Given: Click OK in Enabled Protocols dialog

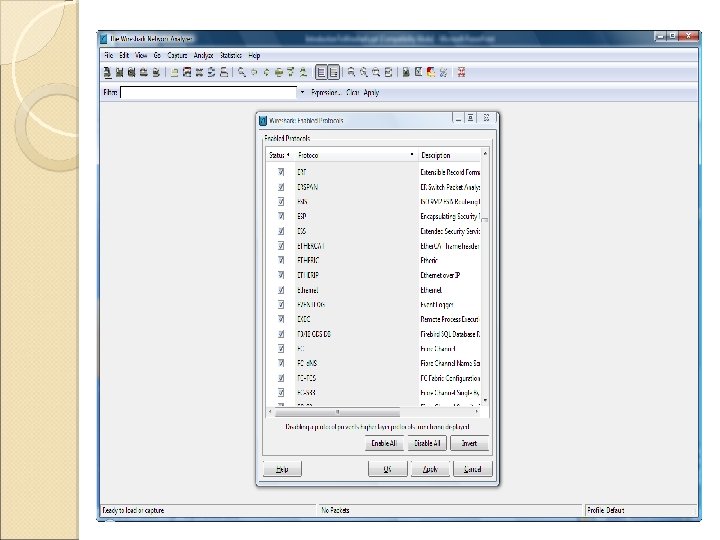Looking at the screenshot, I should pos(388,469).
